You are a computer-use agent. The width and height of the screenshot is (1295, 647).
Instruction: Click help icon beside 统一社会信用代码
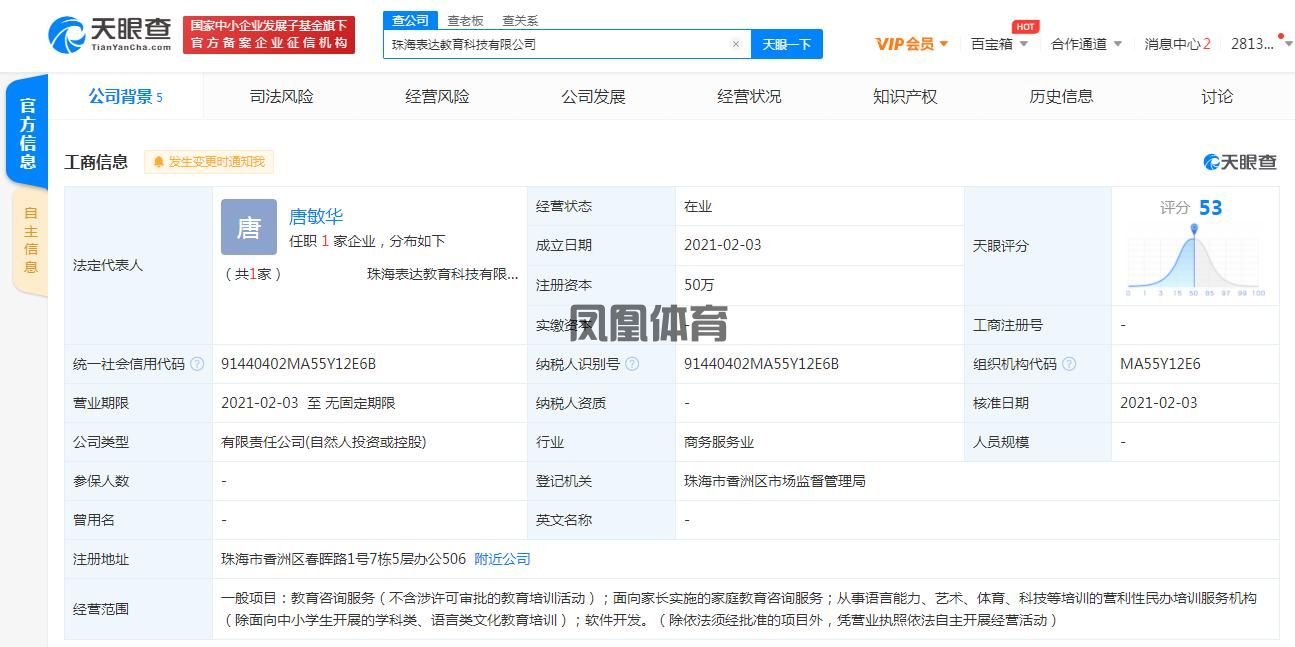(197, 364)
